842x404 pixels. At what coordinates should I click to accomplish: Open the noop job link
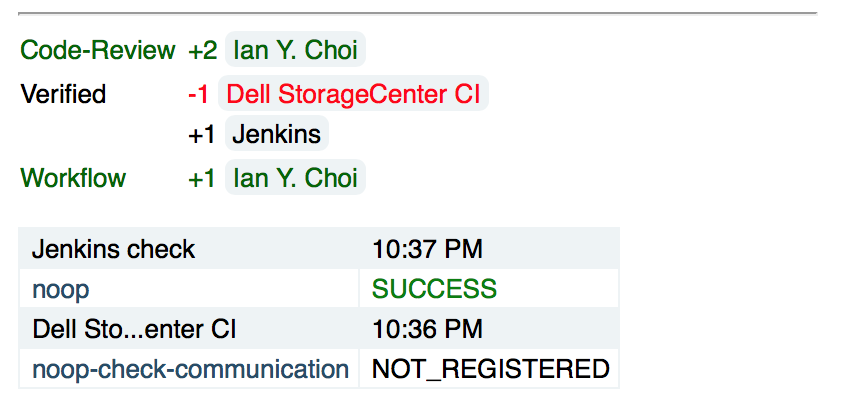click(x=60, y=289)
